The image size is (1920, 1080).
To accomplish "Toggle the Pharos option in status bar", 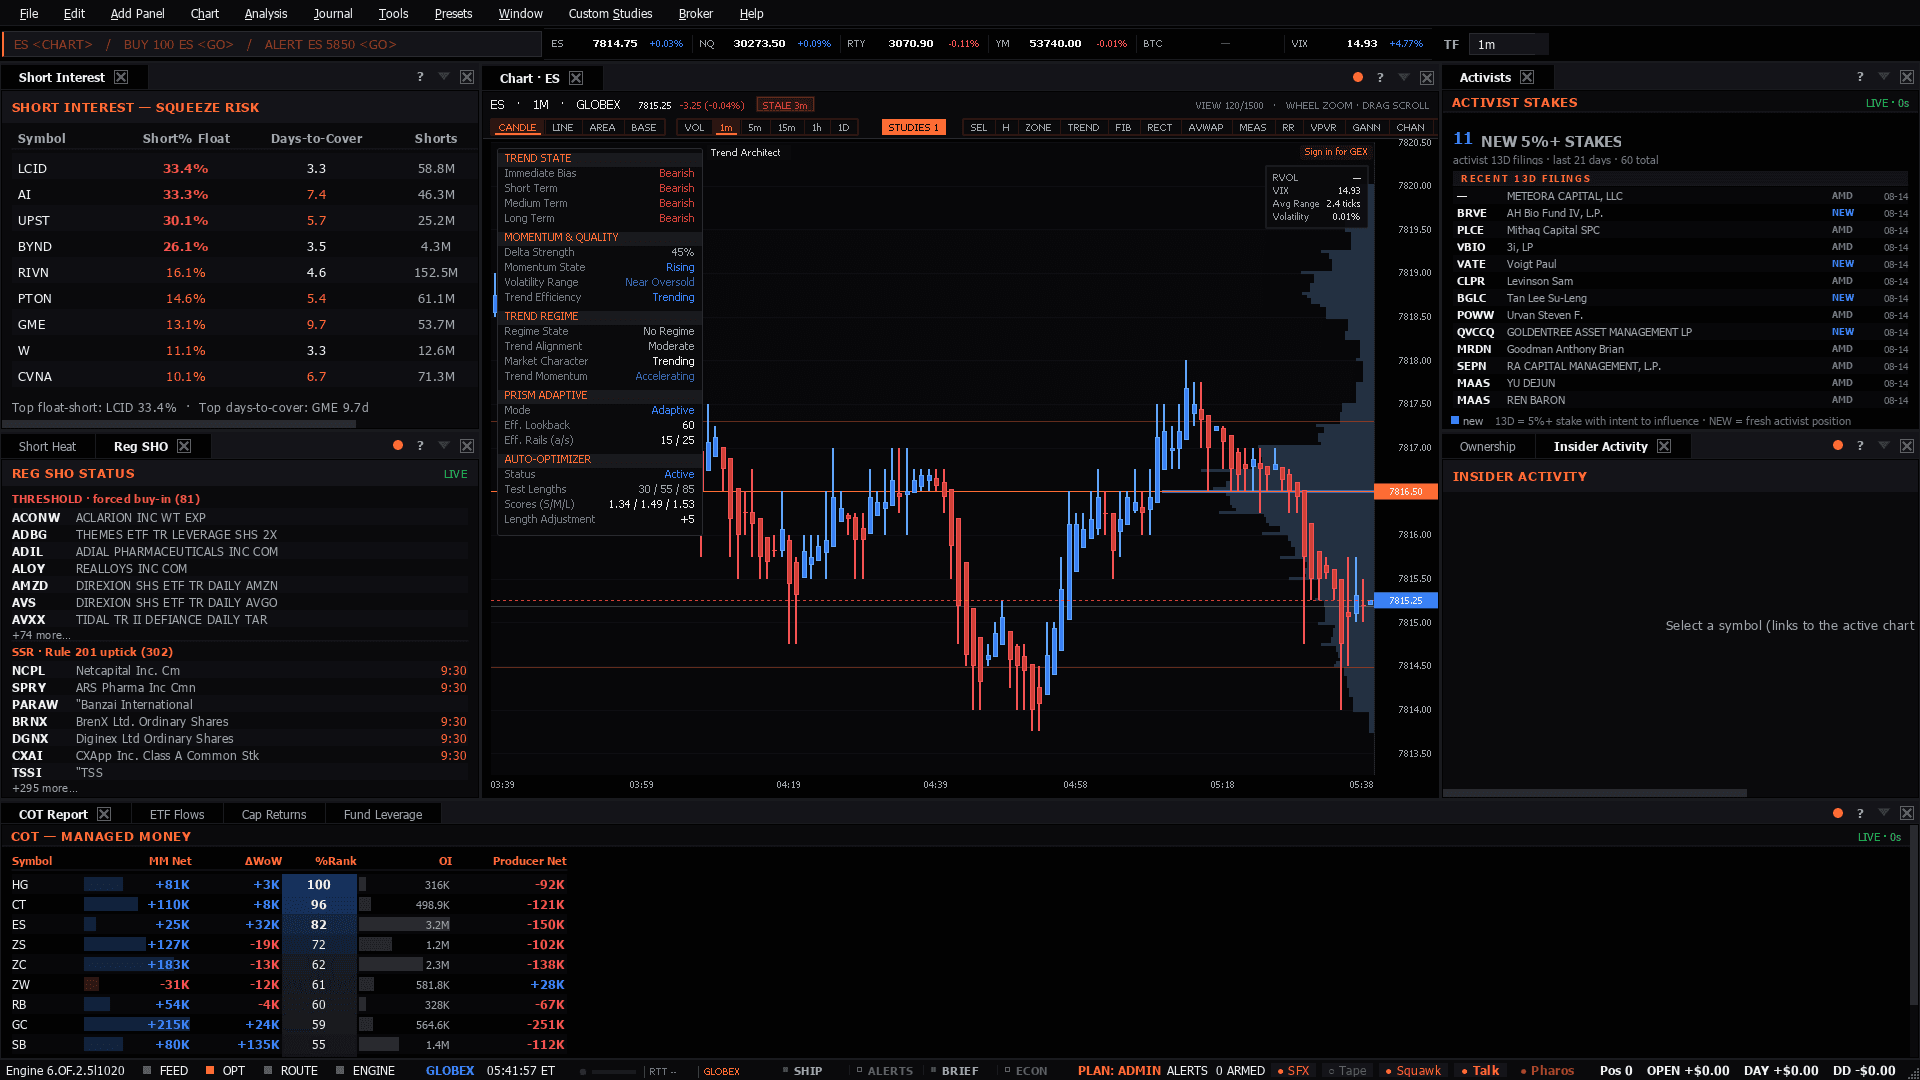I will 1547,1070.
